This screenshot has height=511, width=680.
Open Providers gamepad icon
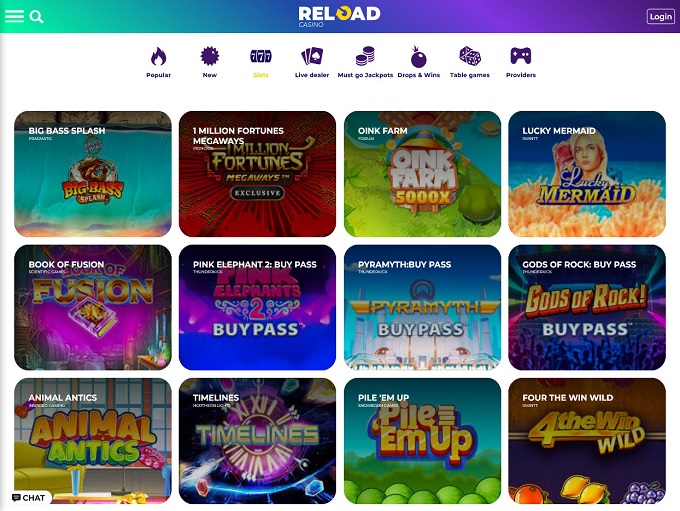tap(521, 56)
